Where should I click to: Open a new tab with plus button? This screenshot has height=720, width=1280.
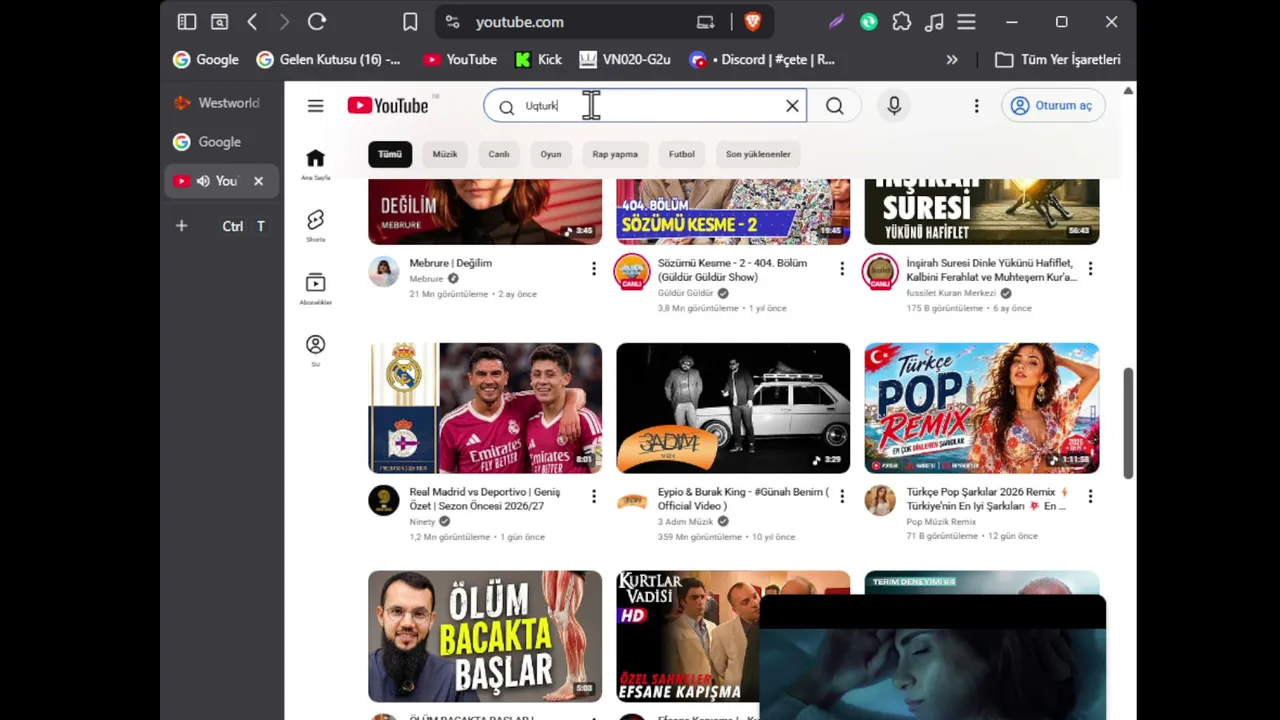[x=181, y=226]
